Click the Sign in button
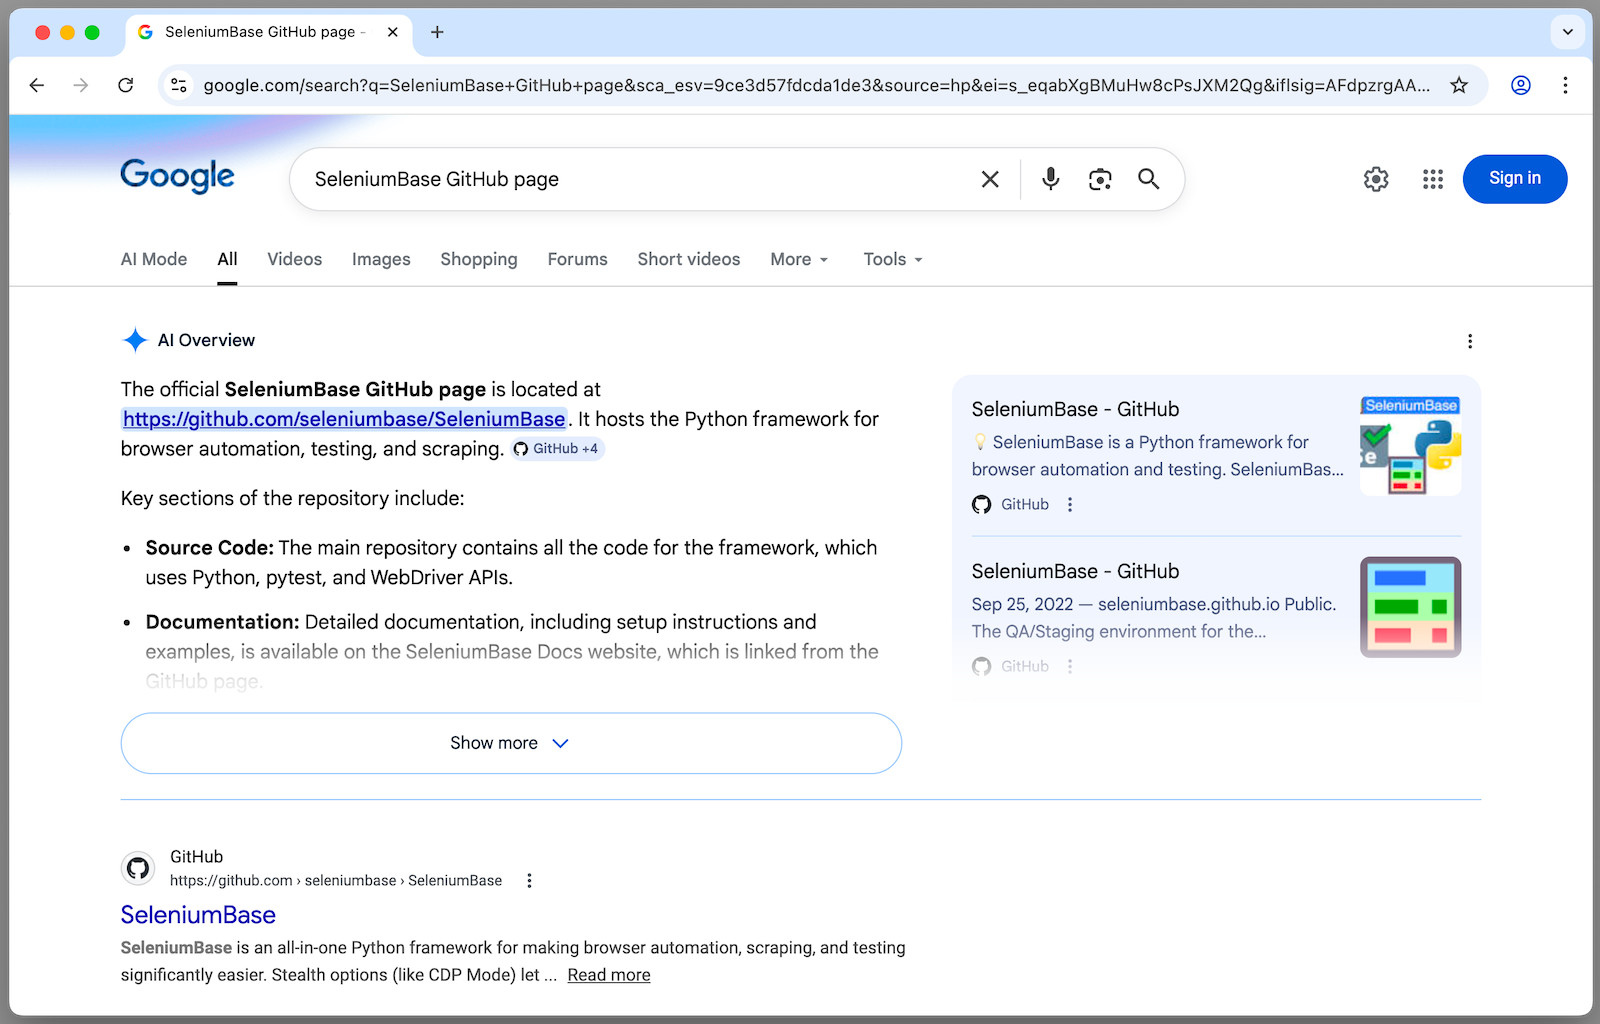Viewport: 1600px width, 1024px height. click(1514, 179)
